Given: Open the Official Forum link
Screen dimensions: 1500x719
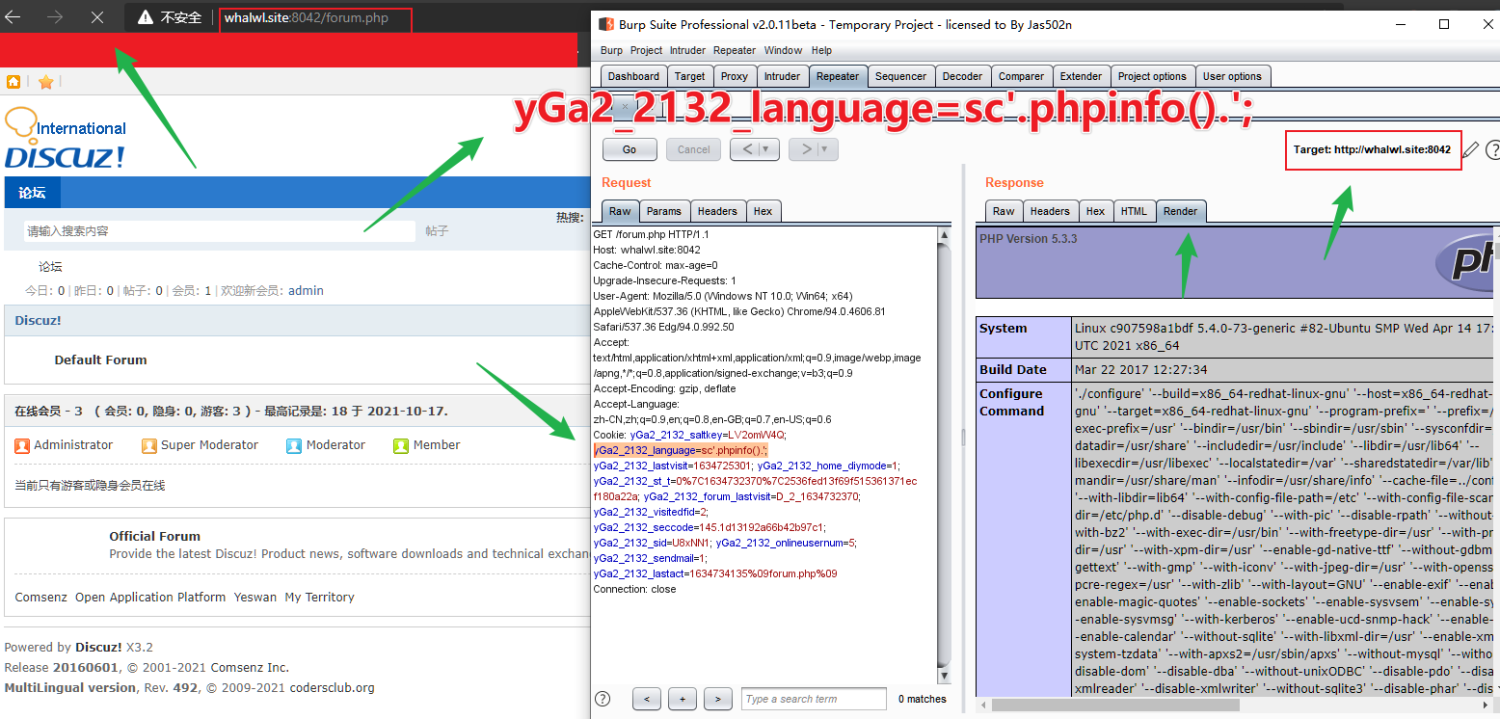Looking at the screenshot, I should coord(155,536).
